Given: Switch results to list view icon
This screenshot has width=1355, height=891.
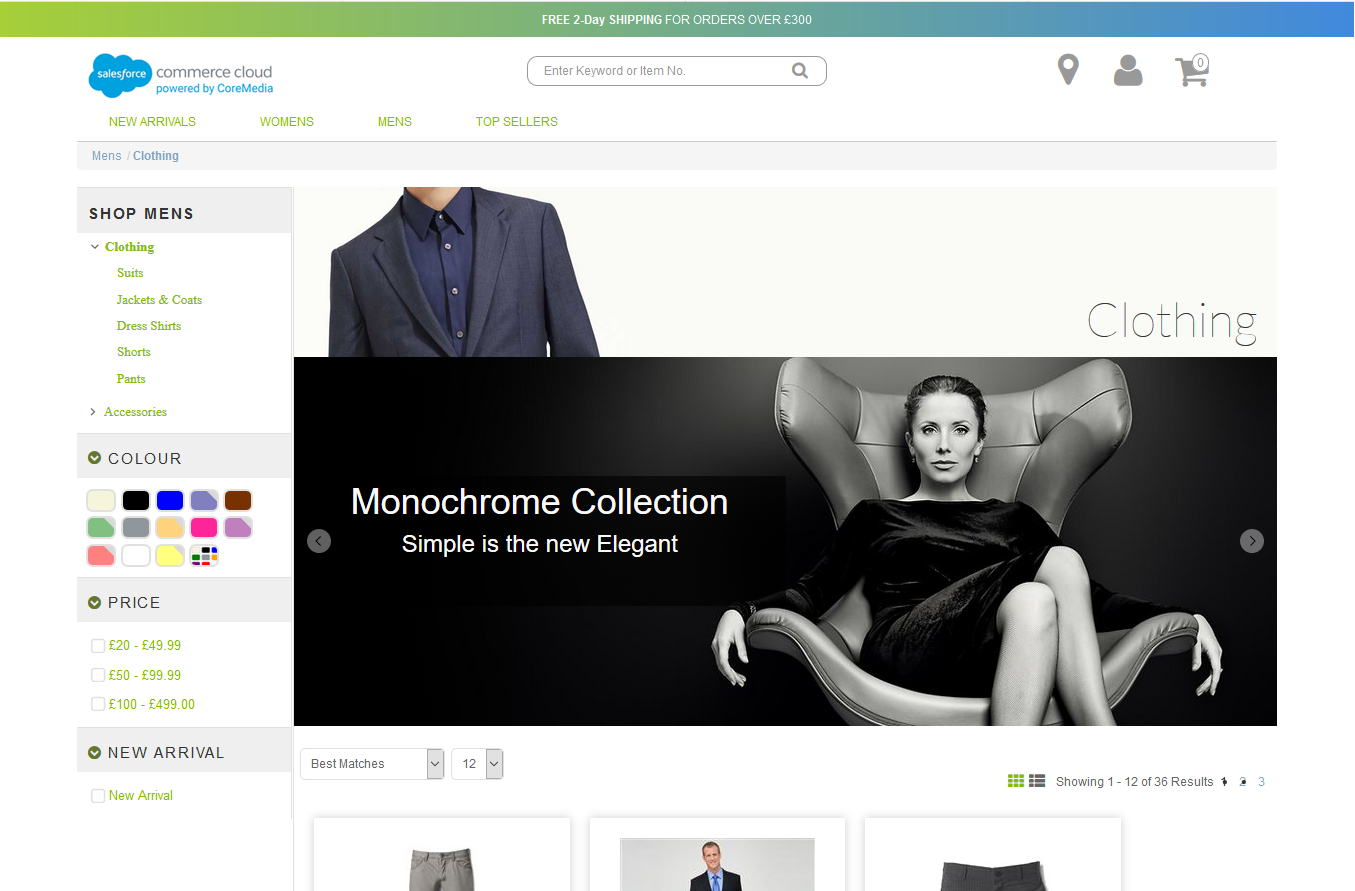Looking at the screenshot, I should tap(1037, 781).
